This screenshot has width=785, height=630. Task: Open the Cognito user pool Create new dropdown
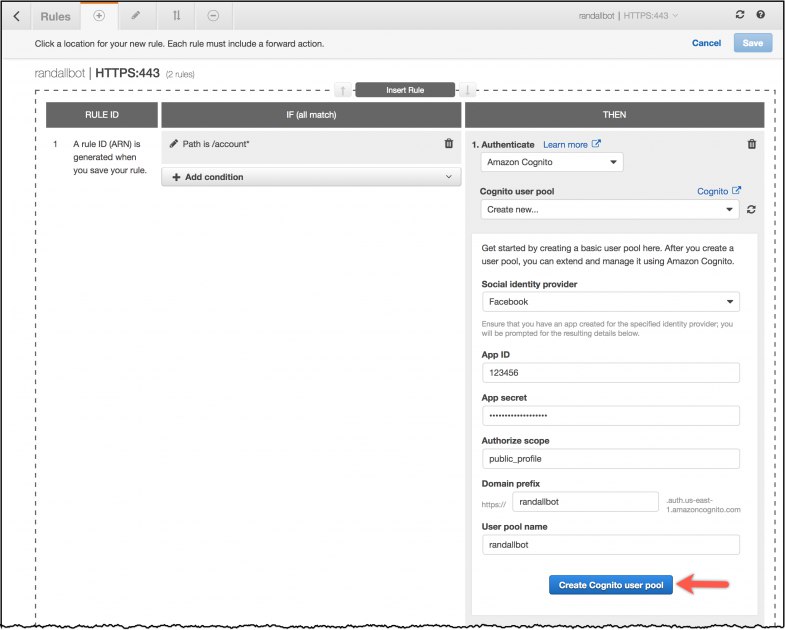coord(610,210)
